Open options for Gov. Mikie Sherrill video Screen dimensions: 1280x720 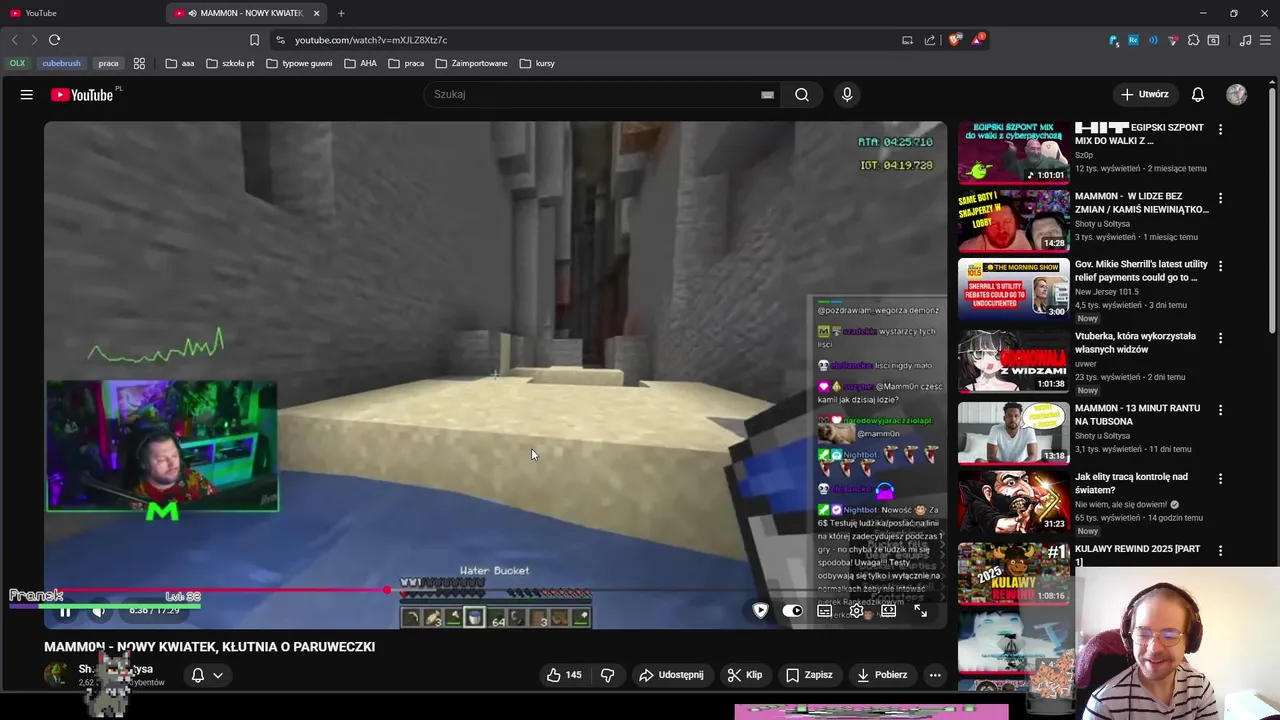point(1220,266)
